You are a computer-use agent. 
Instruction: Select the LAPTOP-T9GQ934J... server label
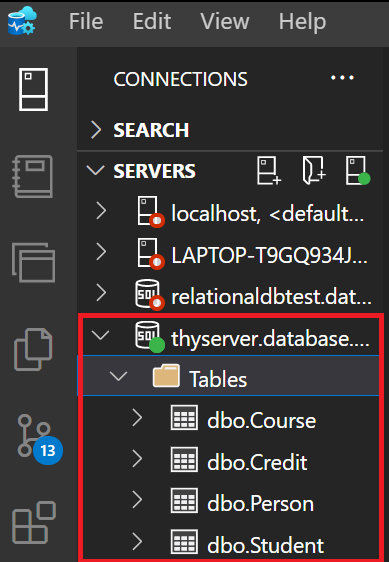tap(270, 256)
